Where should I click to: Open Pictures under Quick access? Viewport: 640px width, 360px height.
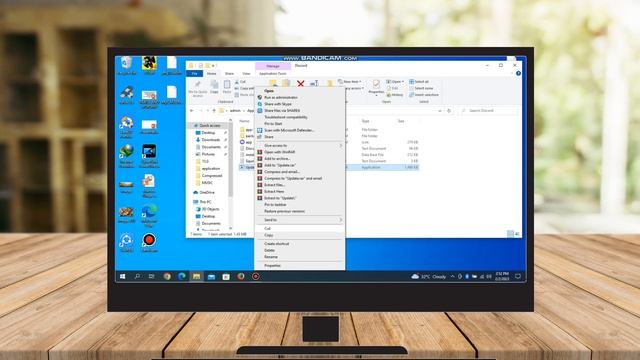(x=208, y=154)
